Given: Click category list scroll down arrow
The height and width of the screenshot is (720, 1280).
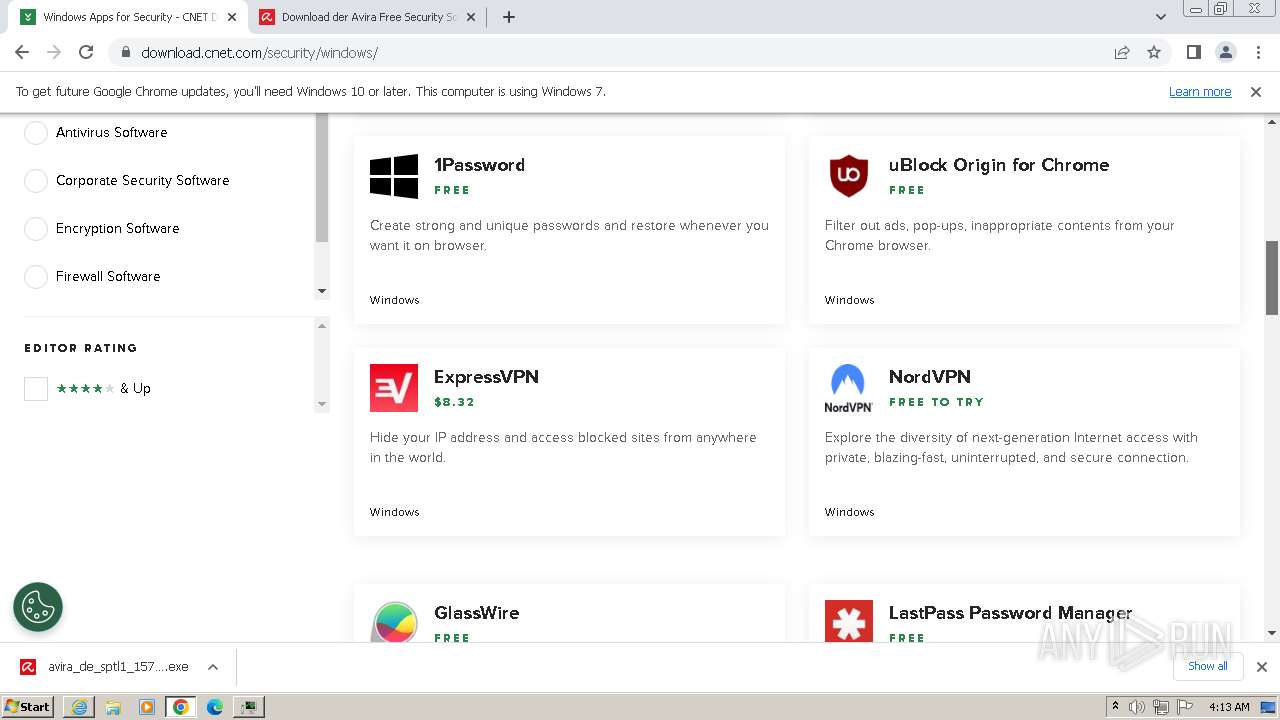Looking at the screenshot, I should point(322,291).
